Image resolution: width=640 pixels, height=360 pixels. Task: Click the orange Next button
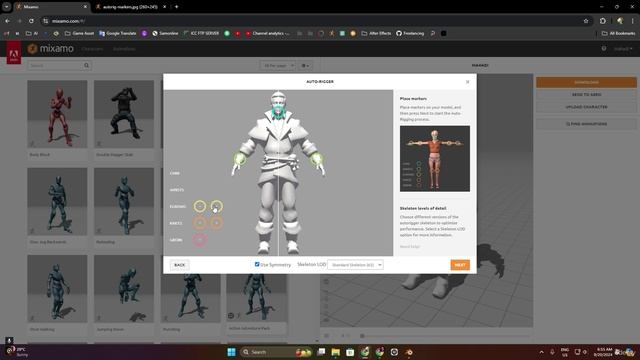(460, 265)
